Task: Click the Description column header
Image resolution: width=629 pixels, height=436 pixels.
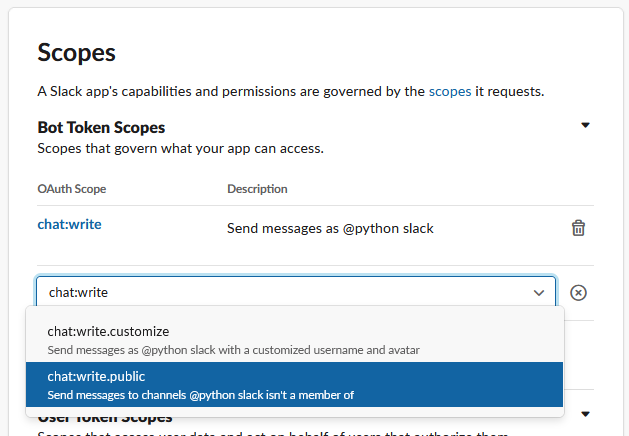Action: 257,188
